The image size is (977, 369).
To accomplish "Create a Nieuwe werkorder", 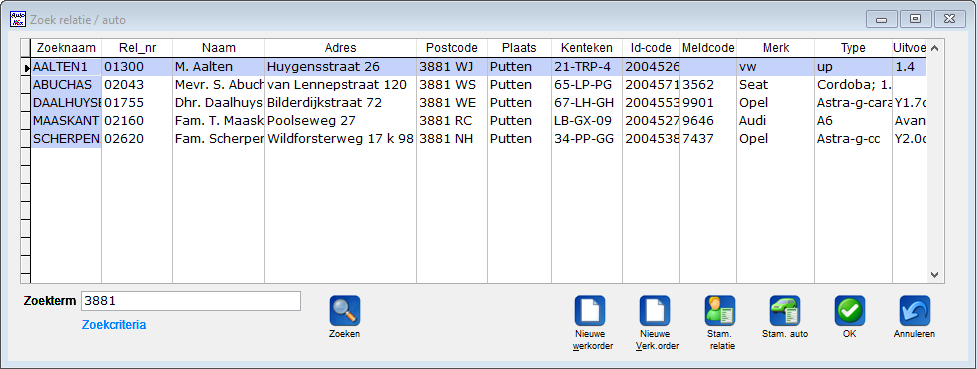I will pyautogui.click(x=589, y=310).
